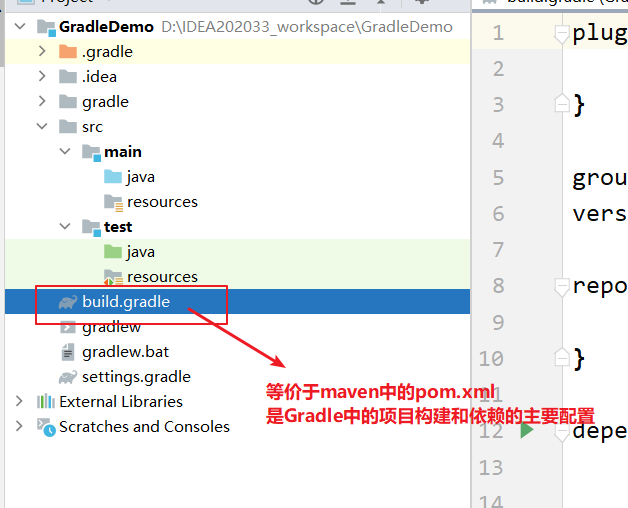This screenshot has width=628, height=508.
Task: Click the 'plug' code text on line 1
Action: 600,34
